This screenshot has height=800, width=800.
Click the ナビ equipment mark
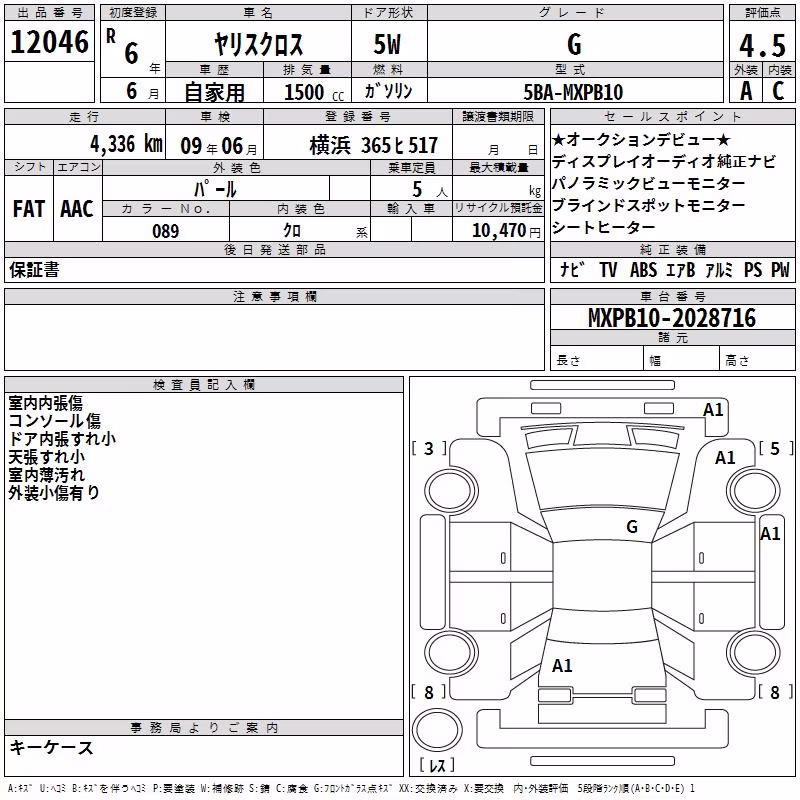tap(571, 269)
